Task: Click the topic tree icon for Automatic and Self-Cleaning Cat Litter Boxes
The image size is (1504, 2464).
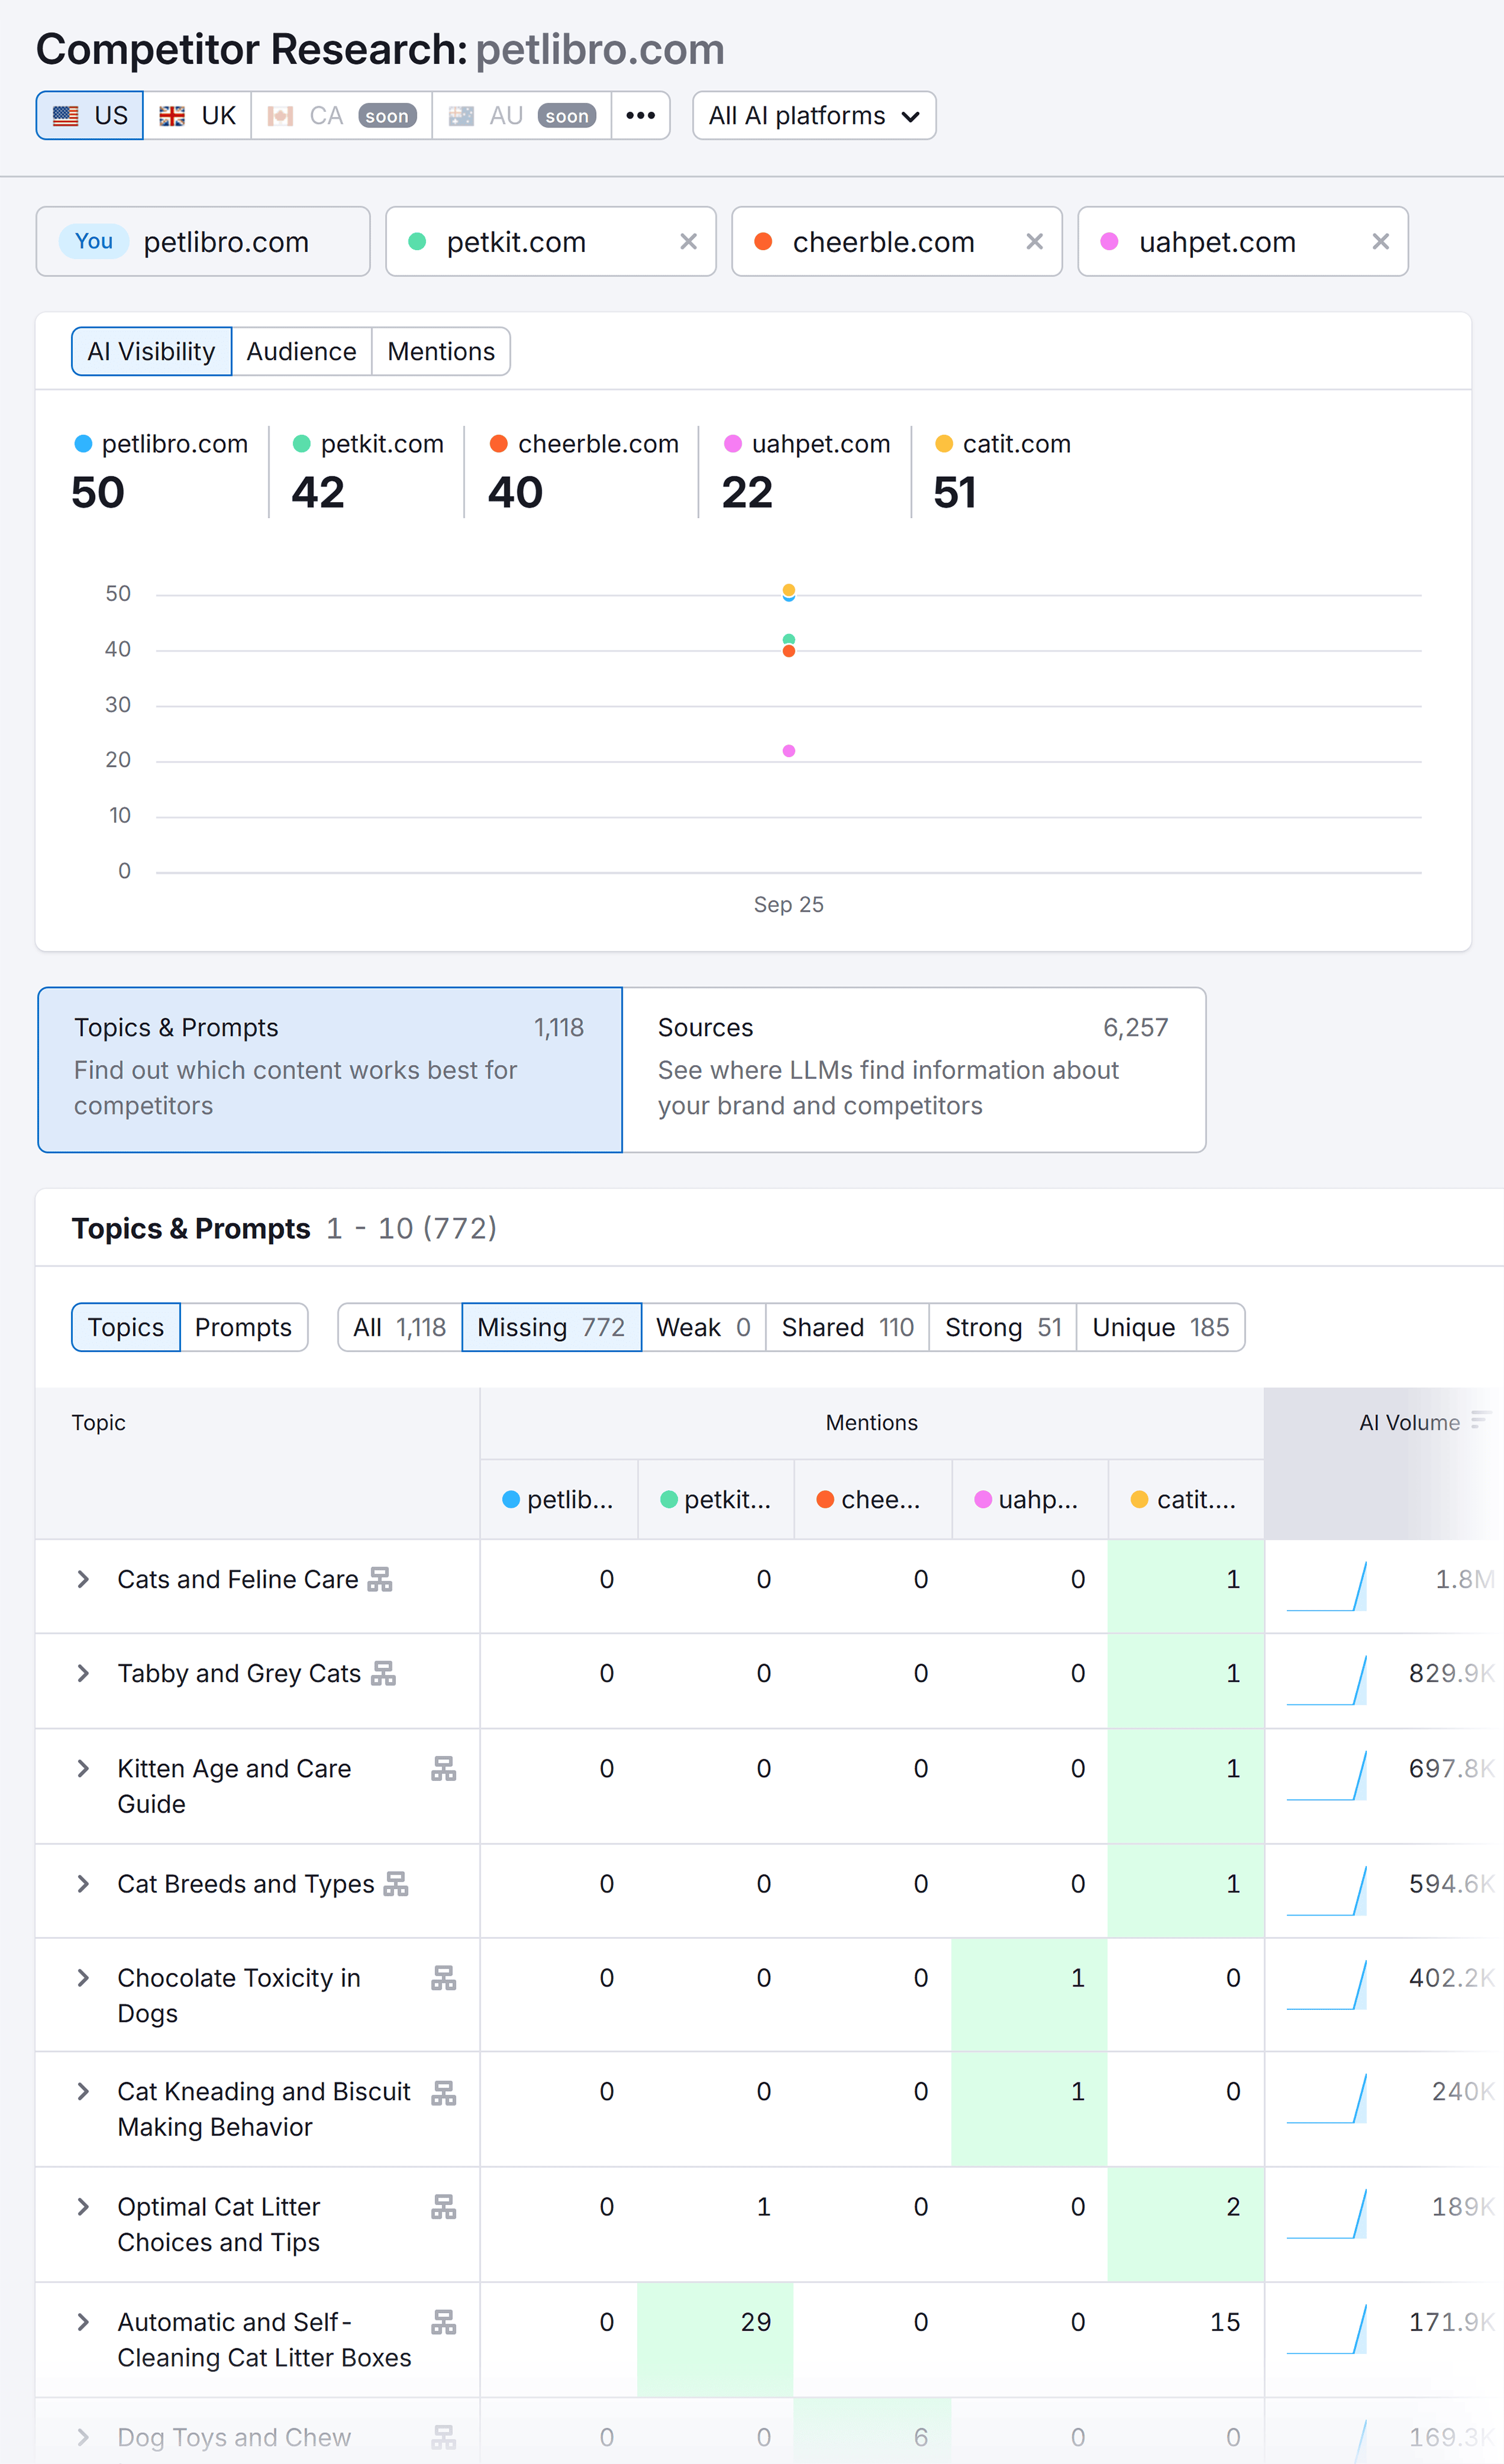Action: click(443, 2322)
